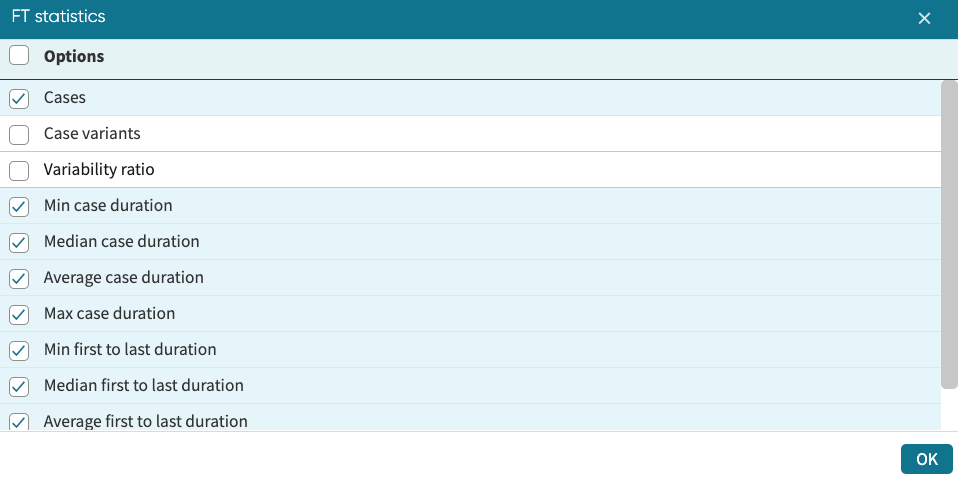Uncheck Average first to last duration checkbox

(19, 421)
